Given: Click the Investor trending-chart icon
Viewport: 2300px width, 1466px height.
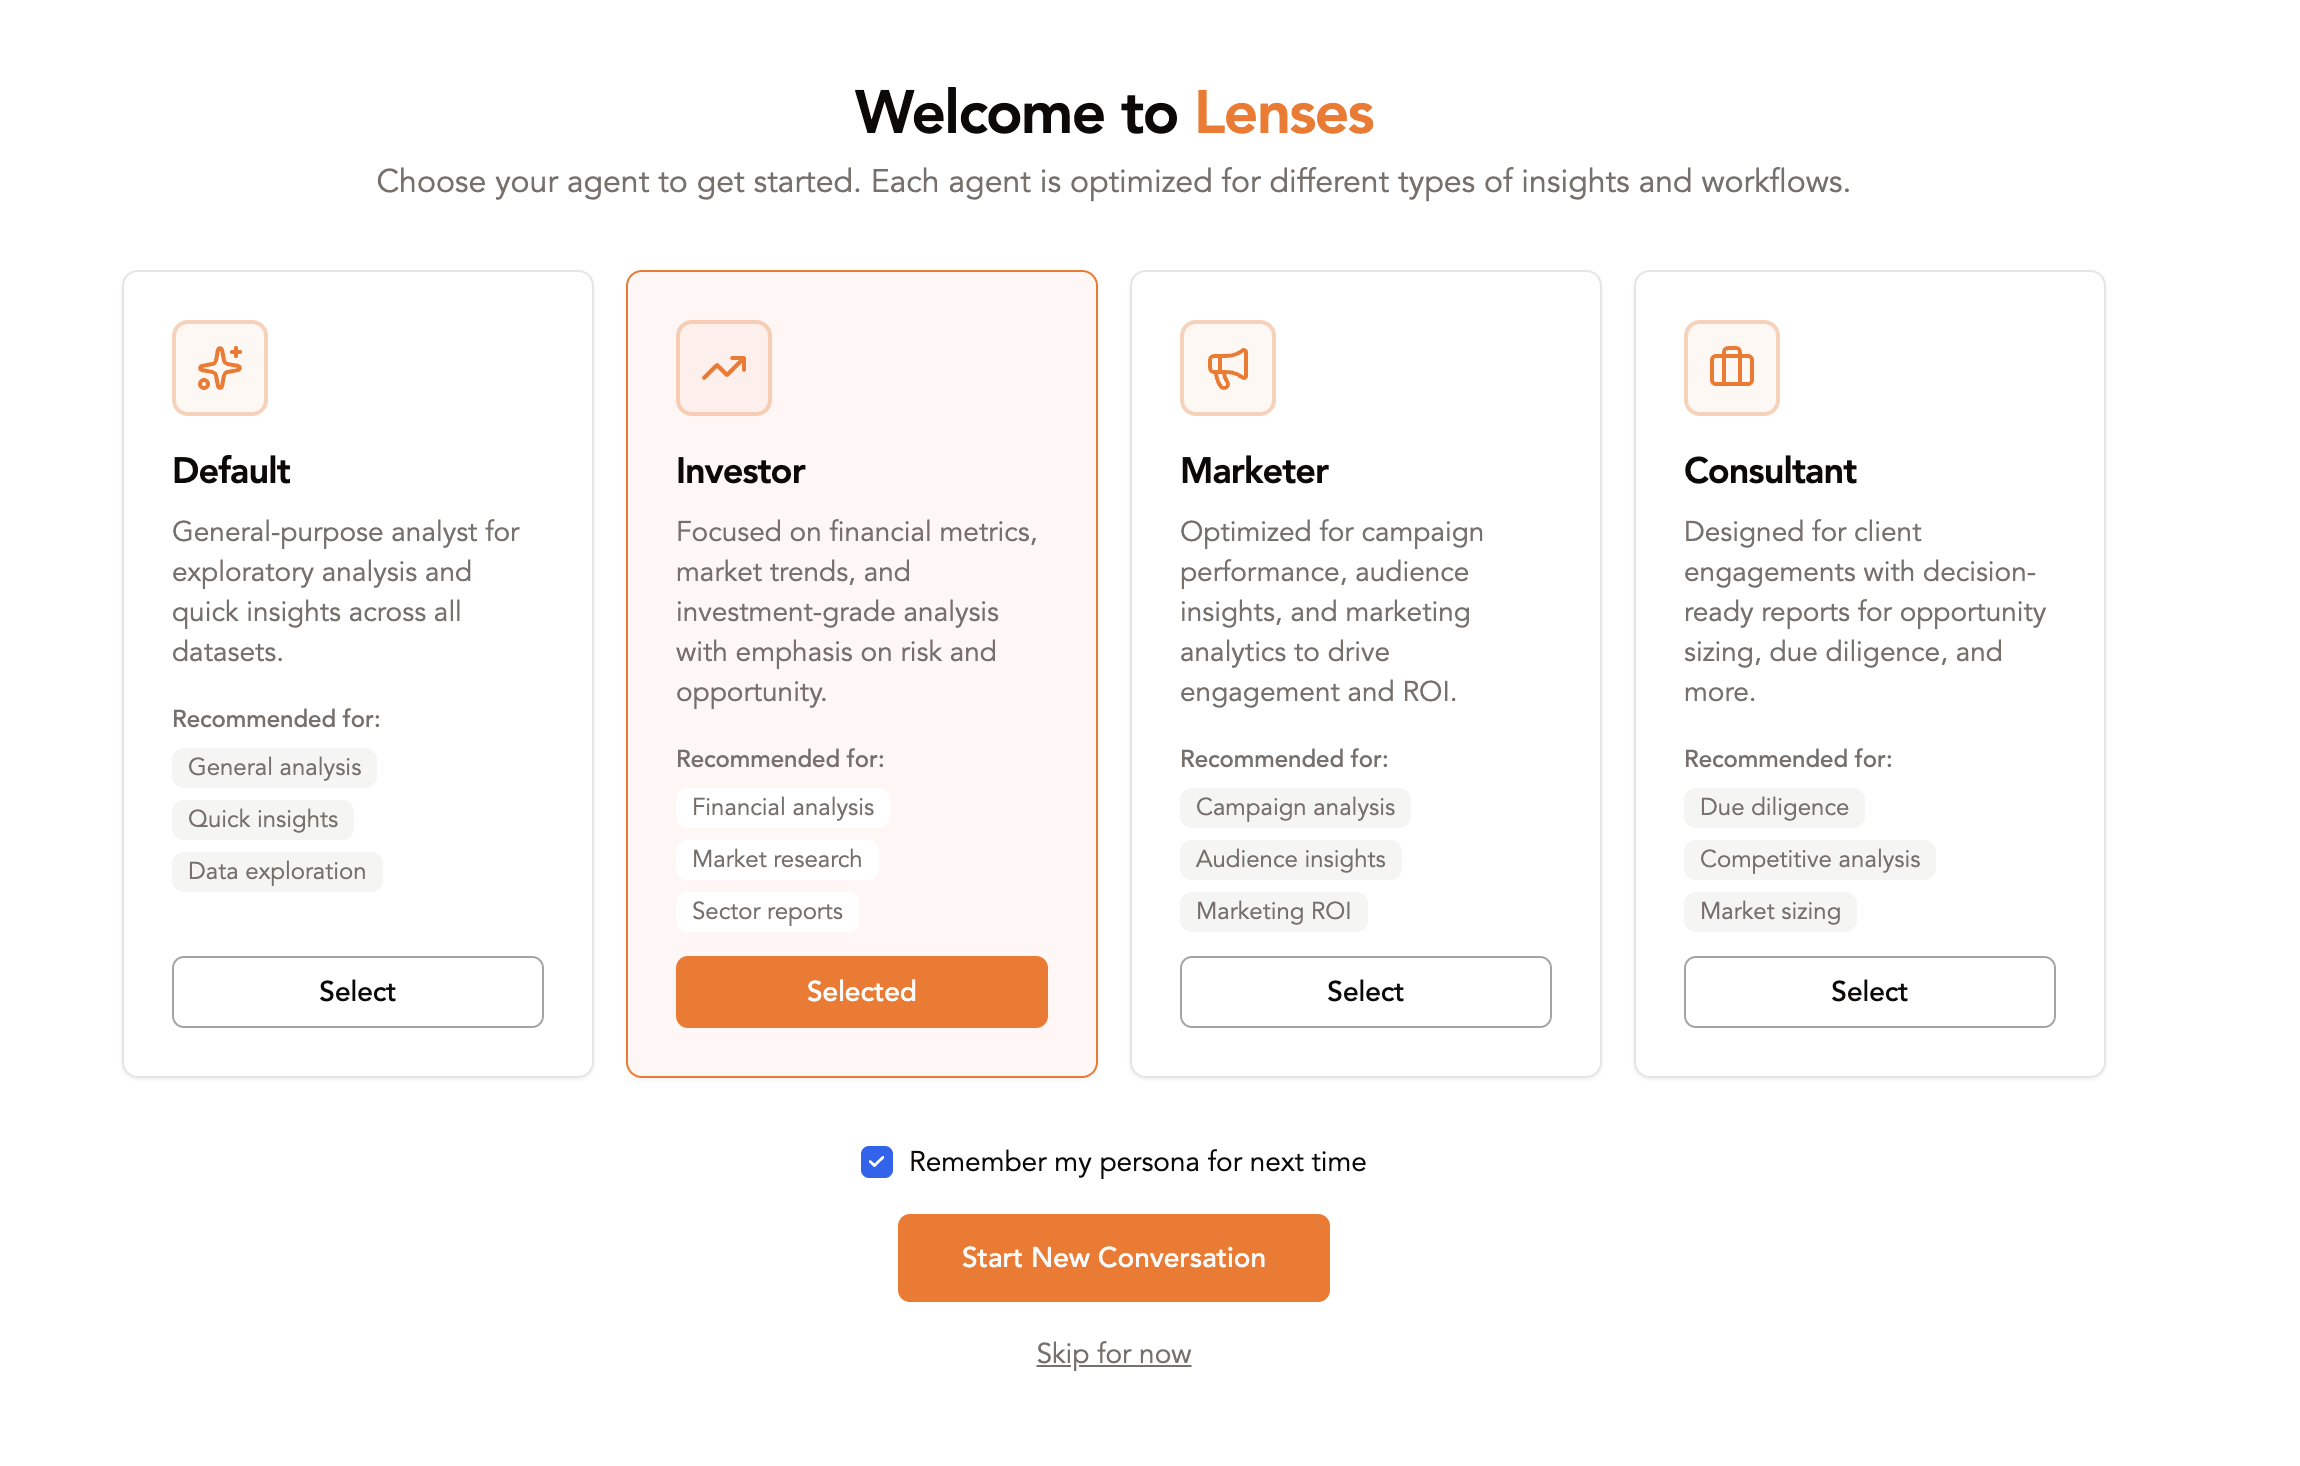Looking at the screenshot, I should [724, 368].
